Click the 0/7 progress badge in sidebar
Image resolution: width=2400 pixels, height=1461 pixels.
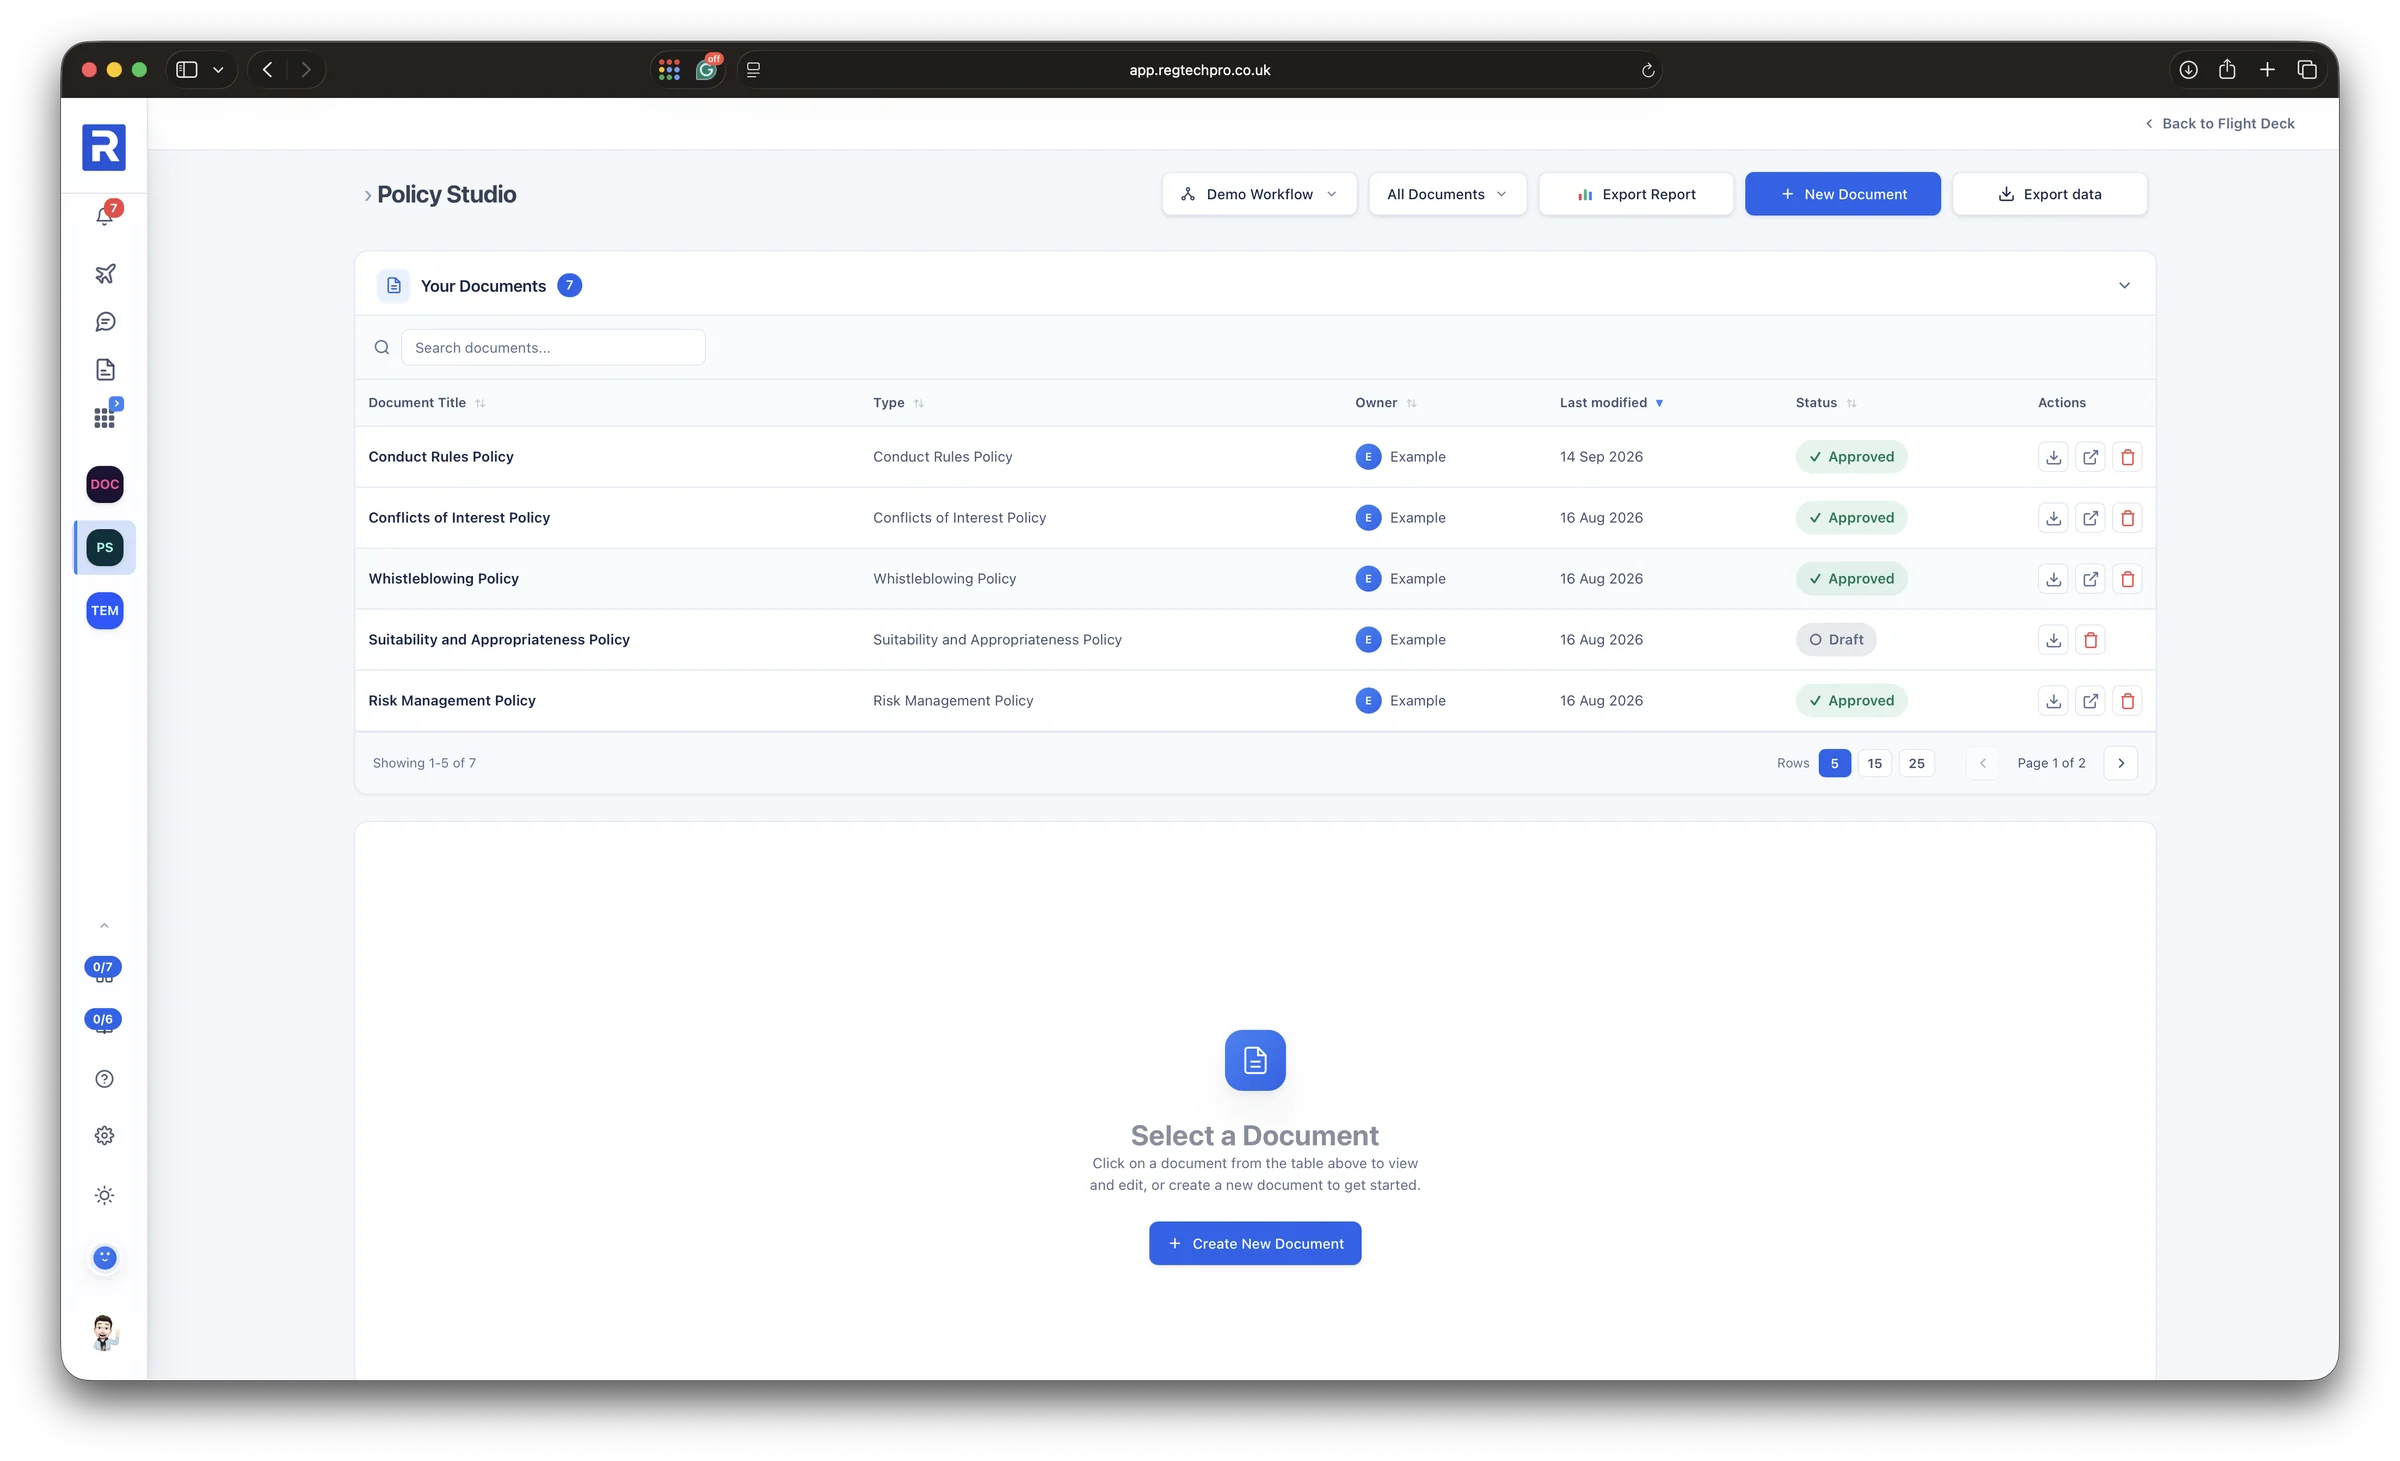pos(103,969)
